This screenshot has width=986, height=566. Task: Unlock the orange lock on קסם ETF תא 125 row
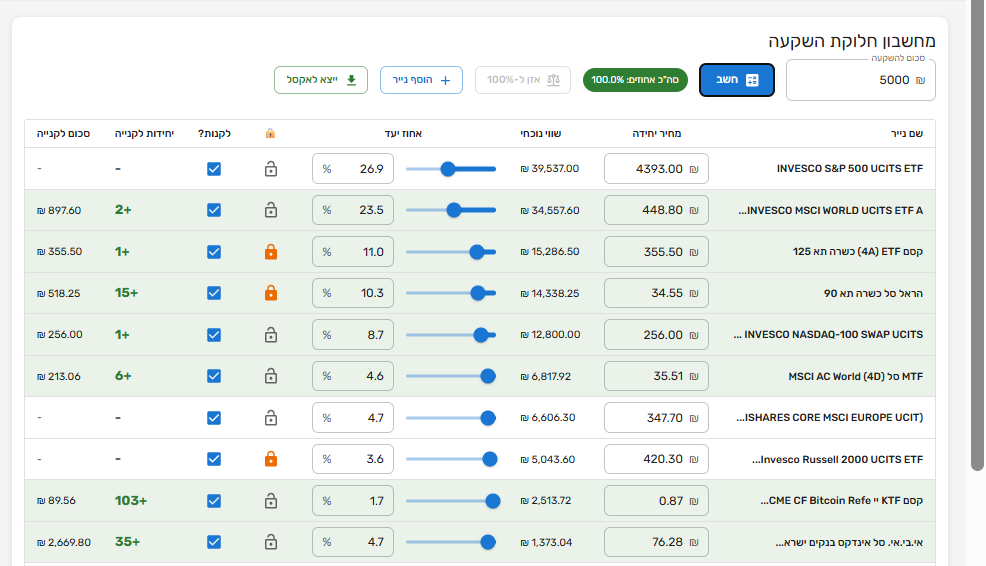tap(270, 252)
